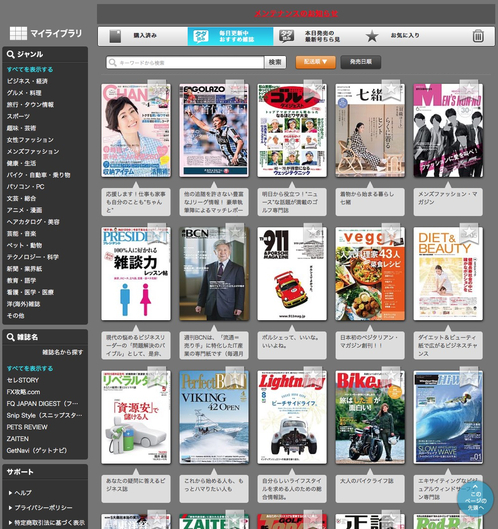Open the セレSTORY magazine link
498x529 pixels.
[x=23, y=380]
